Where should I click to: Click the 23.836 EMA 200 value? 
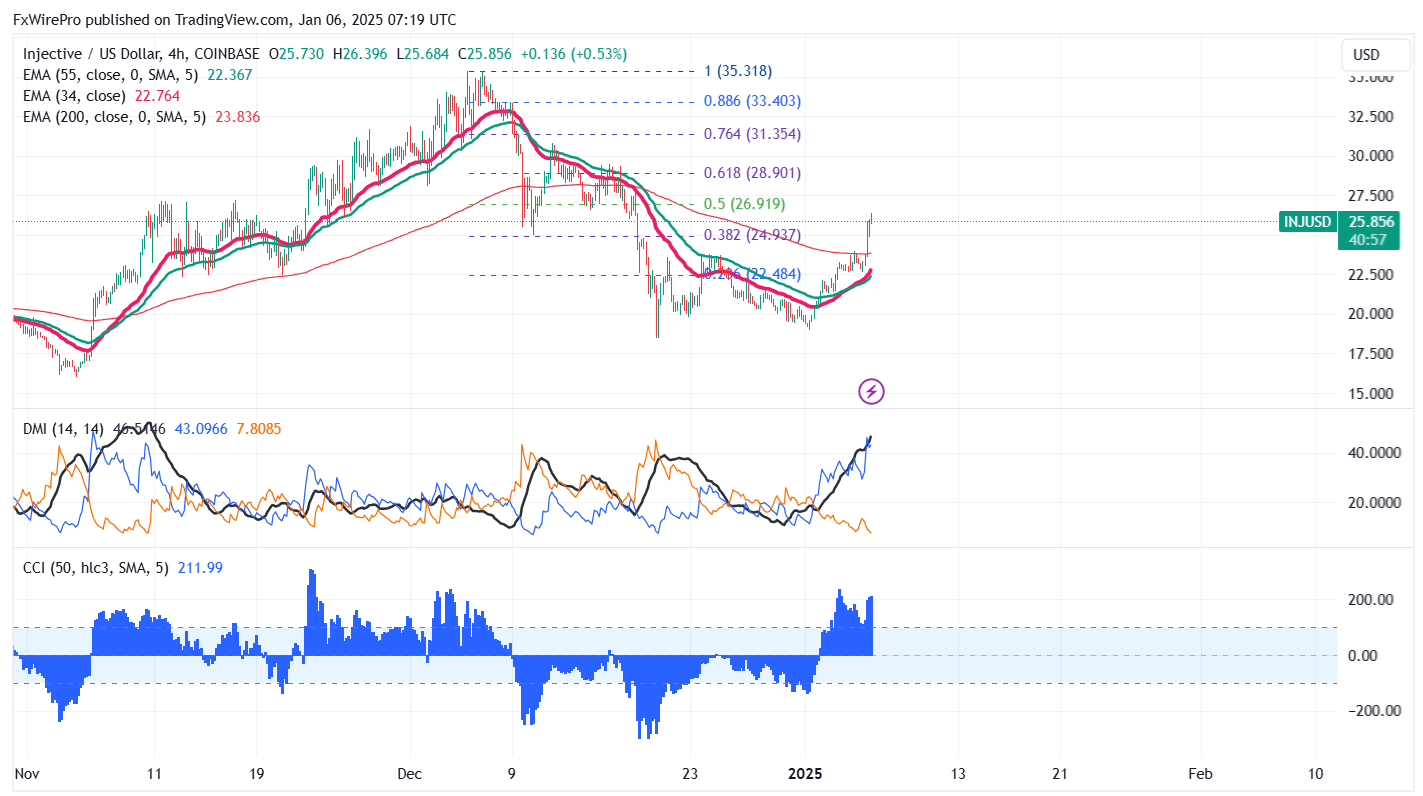pos(236,117)
